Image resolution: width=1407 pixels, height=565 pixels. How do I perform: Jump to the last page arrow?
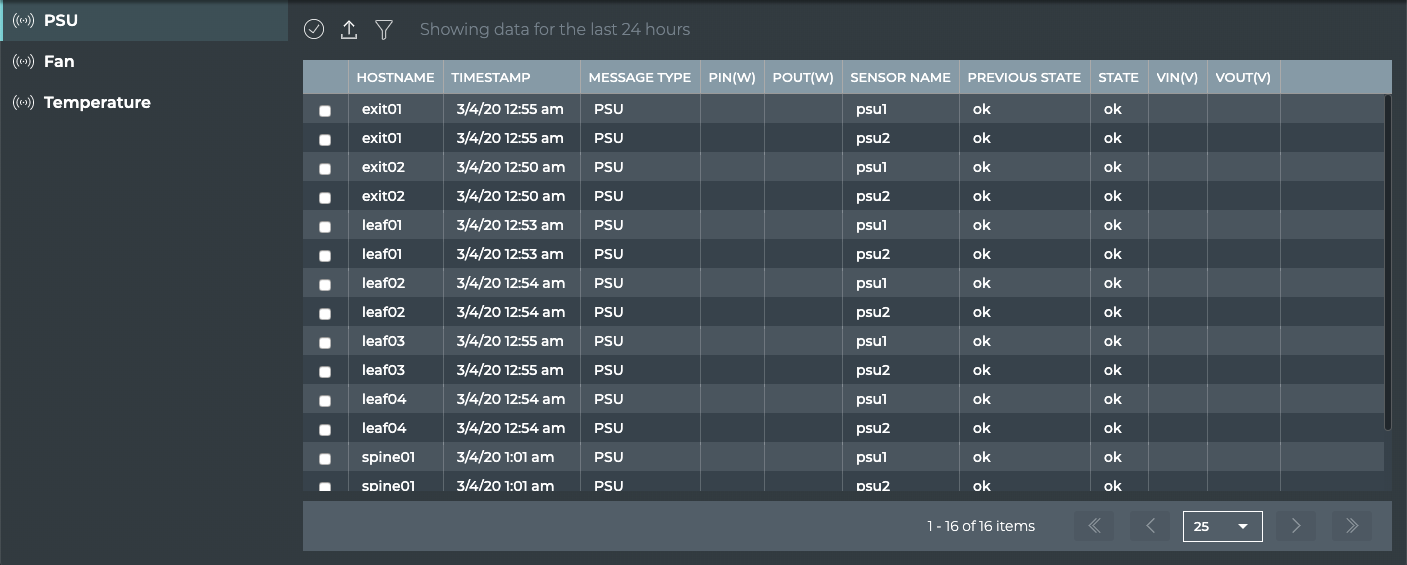coord(1352,526)
